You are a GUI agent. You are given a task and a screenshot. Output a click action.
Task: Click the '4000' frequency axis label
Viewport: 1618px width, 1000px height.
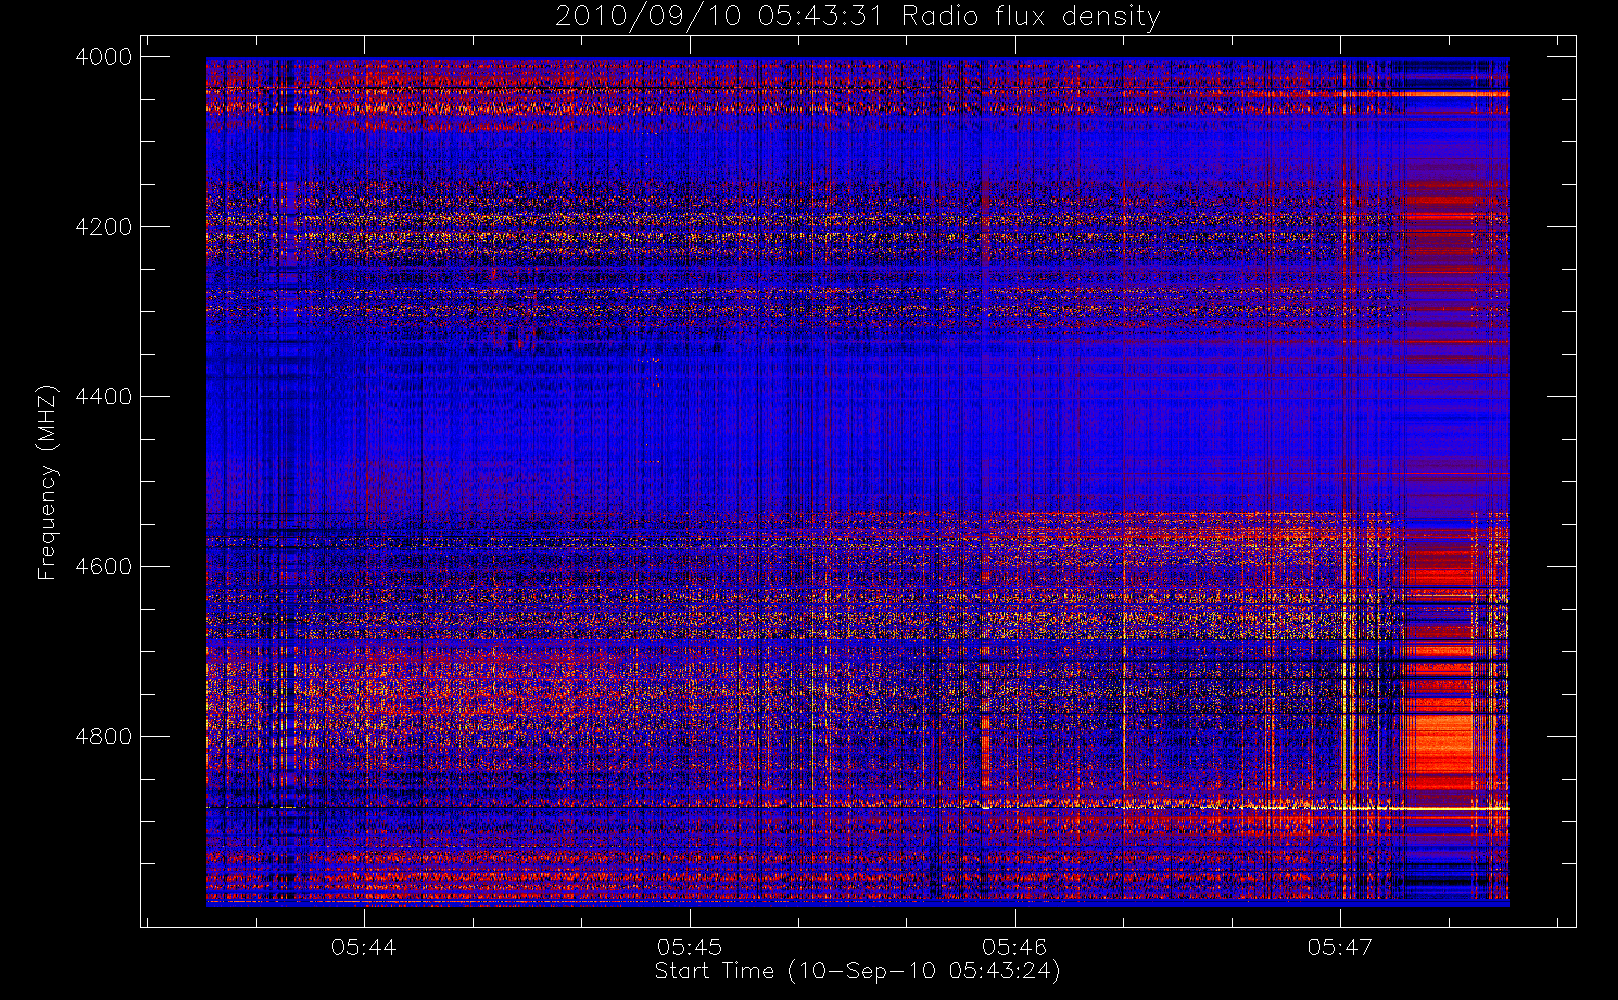click(x=104, y=57)
